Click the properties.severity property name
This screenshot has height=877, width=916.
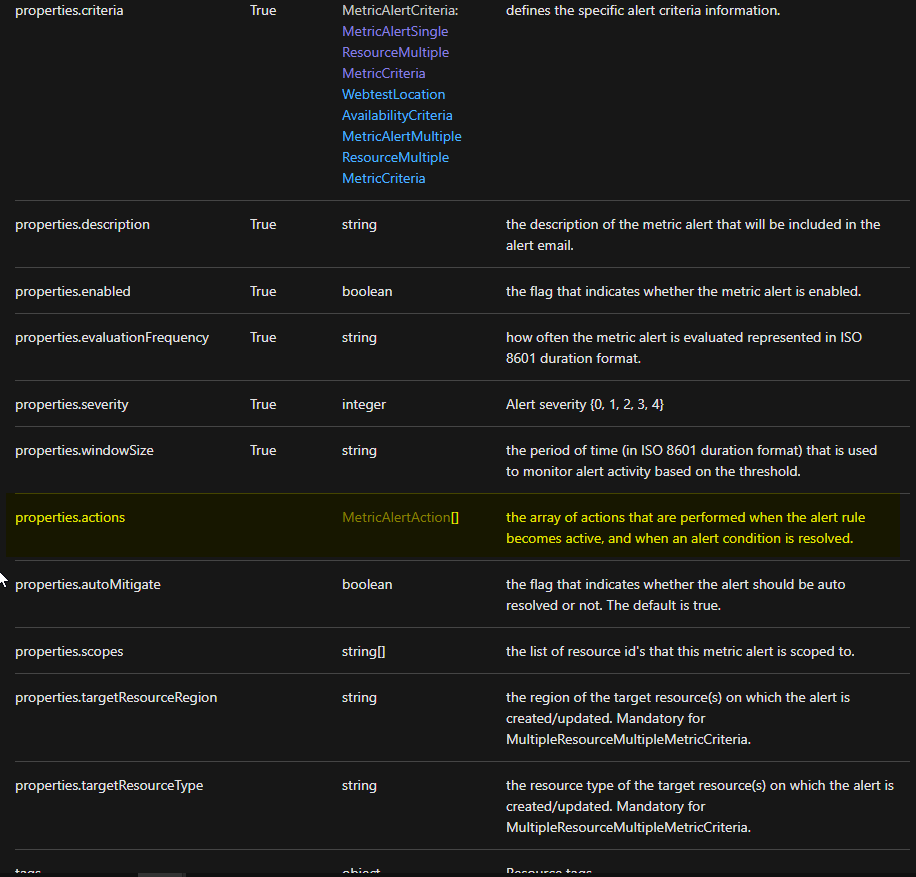point(71,404)
